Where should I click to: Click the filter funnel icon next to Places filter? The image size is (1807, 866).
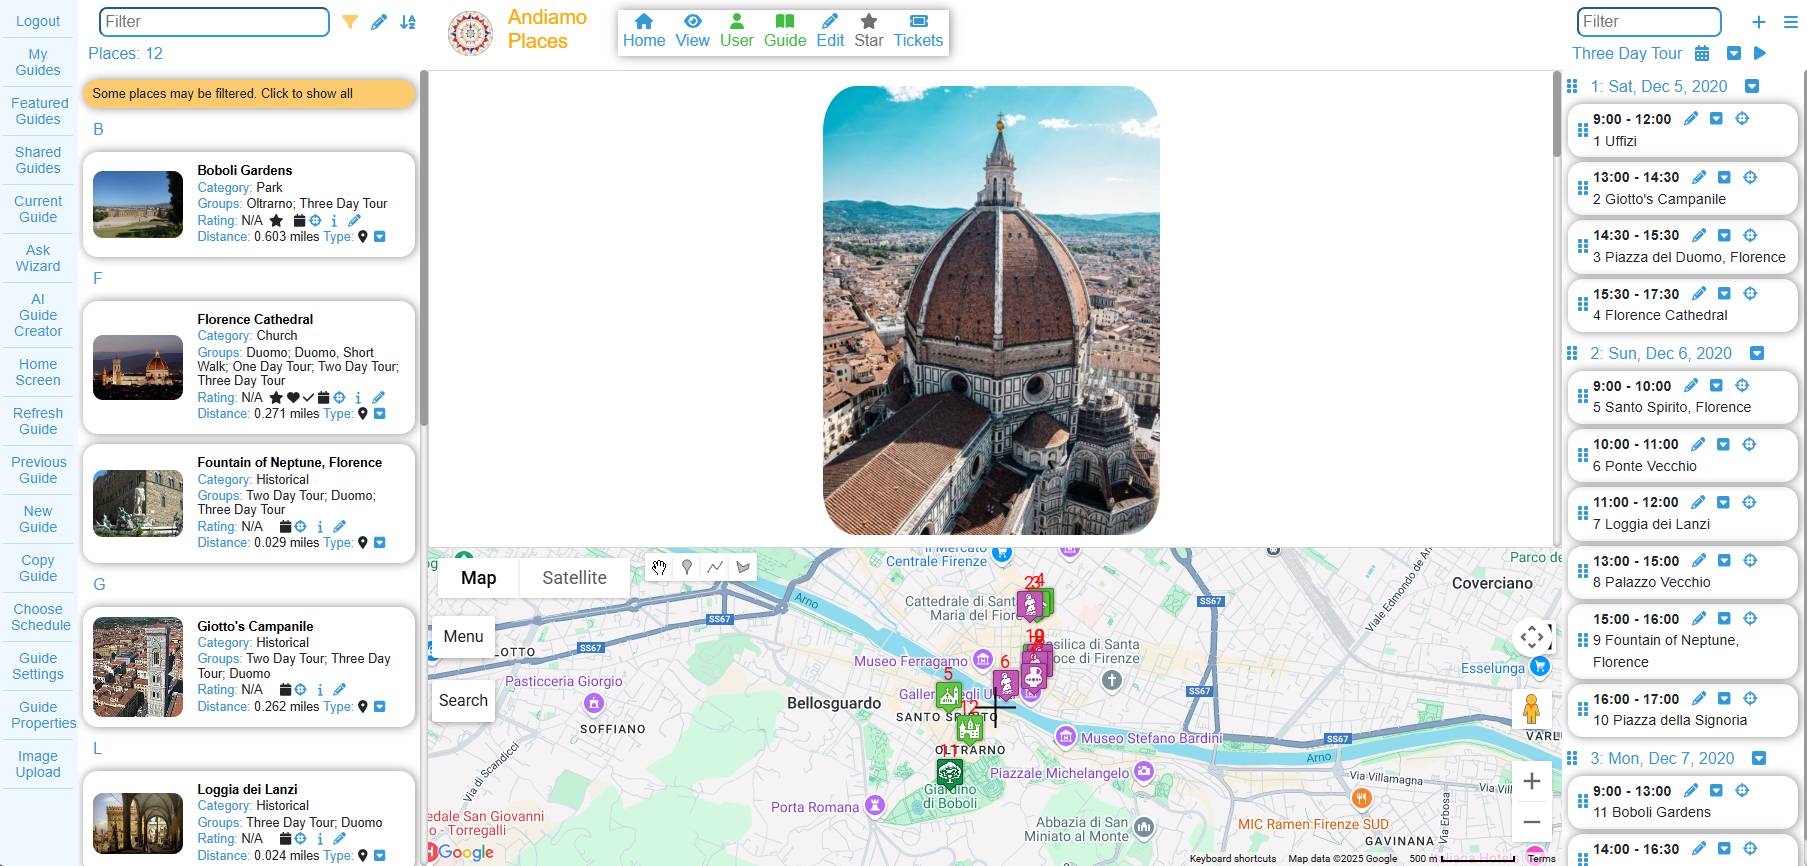click(x=350, y=22)
